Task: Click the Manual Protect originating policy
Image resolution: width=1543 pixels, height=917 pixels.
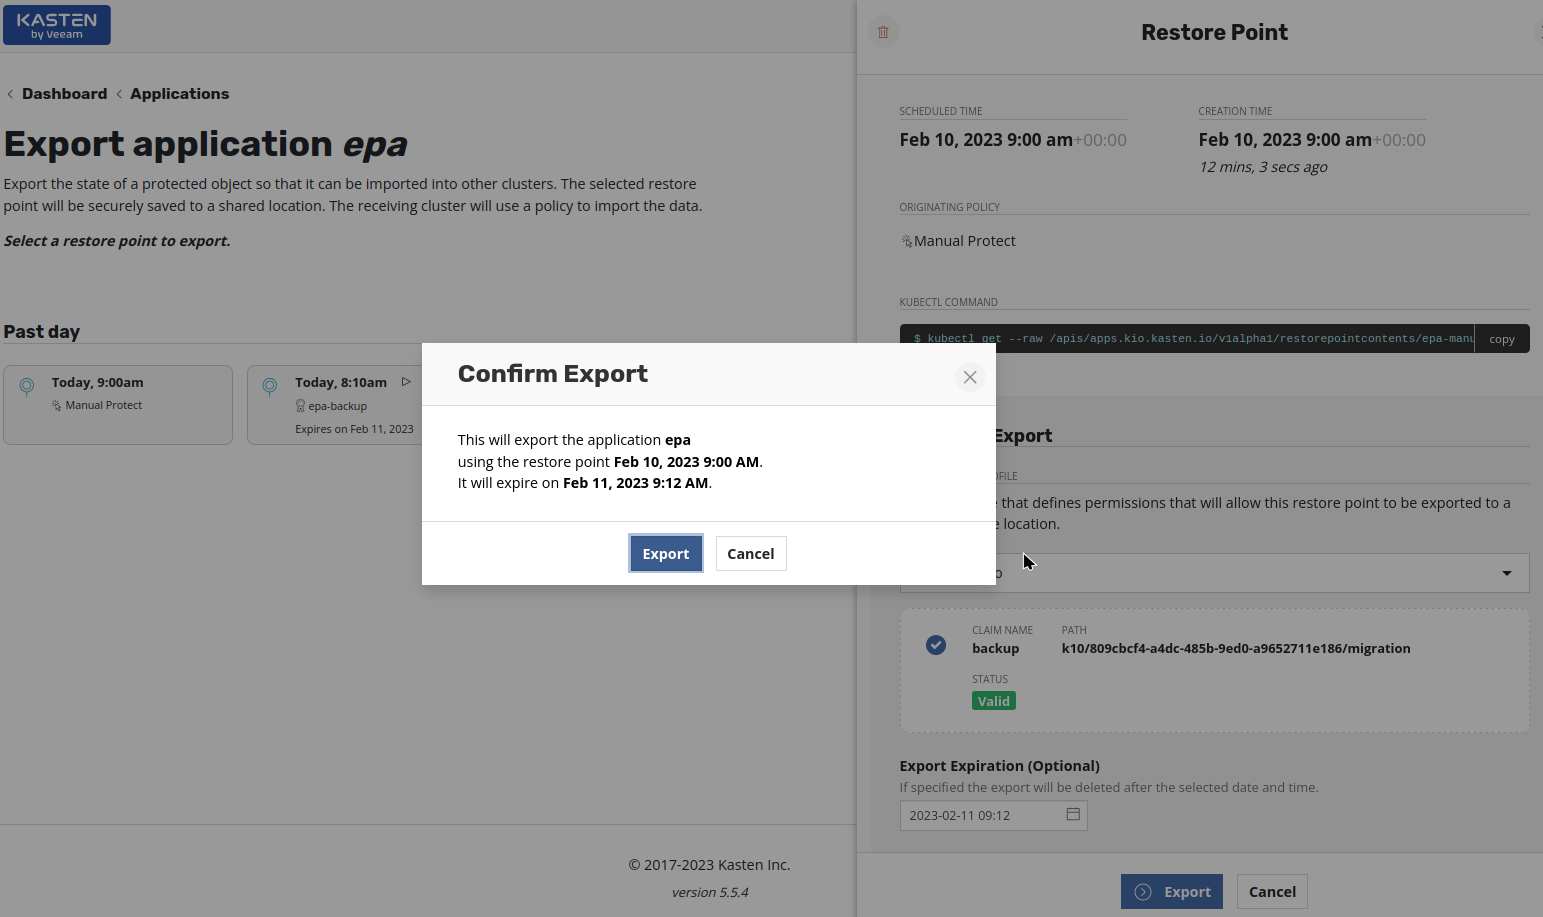Action: click(x=958, y=241)
